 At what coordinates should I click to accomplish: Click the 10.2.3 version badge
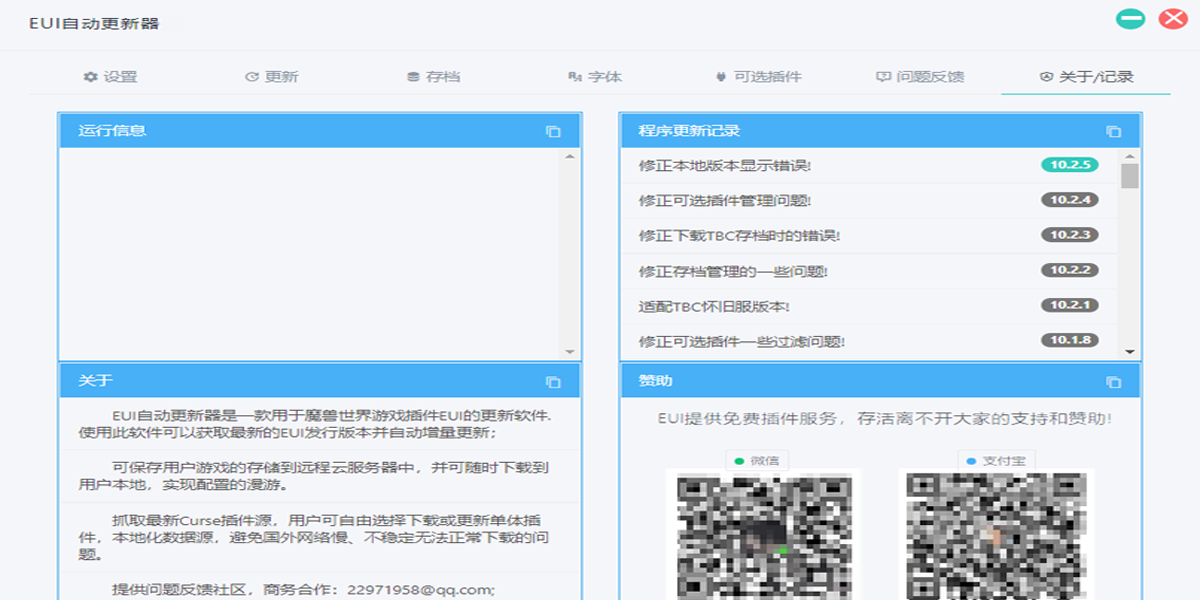point(1070,235)
